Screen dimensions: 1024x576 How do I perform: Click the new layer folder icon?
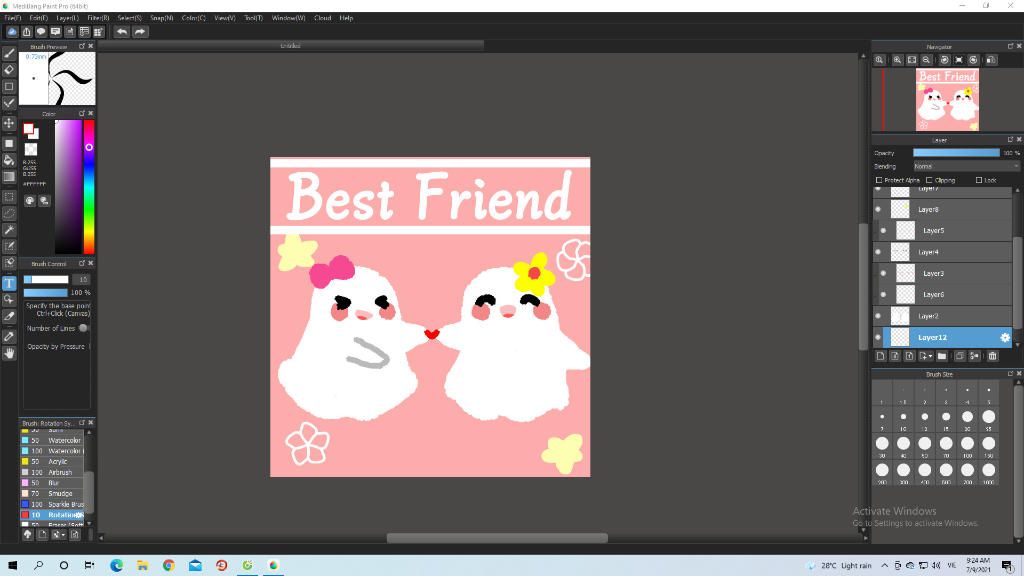[x=942, y=356]
